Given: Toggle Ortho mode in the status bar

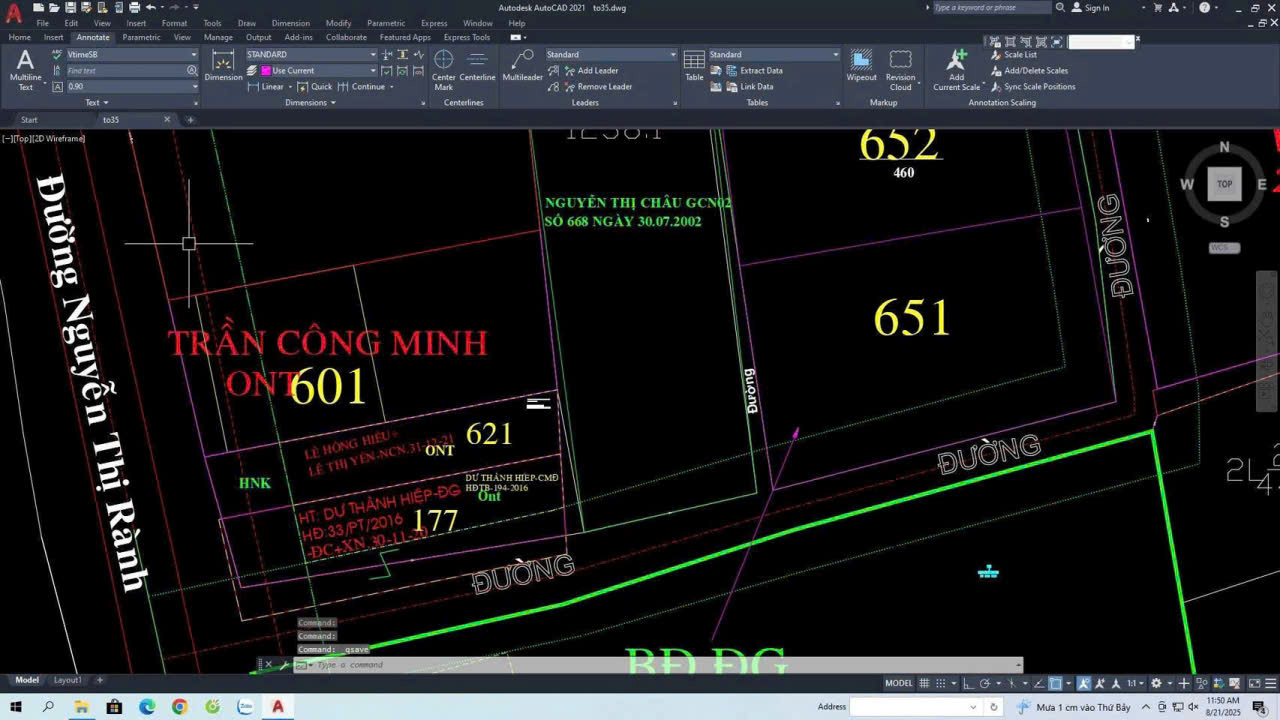Looking at the screenshot, I should (x=969, y=683).
